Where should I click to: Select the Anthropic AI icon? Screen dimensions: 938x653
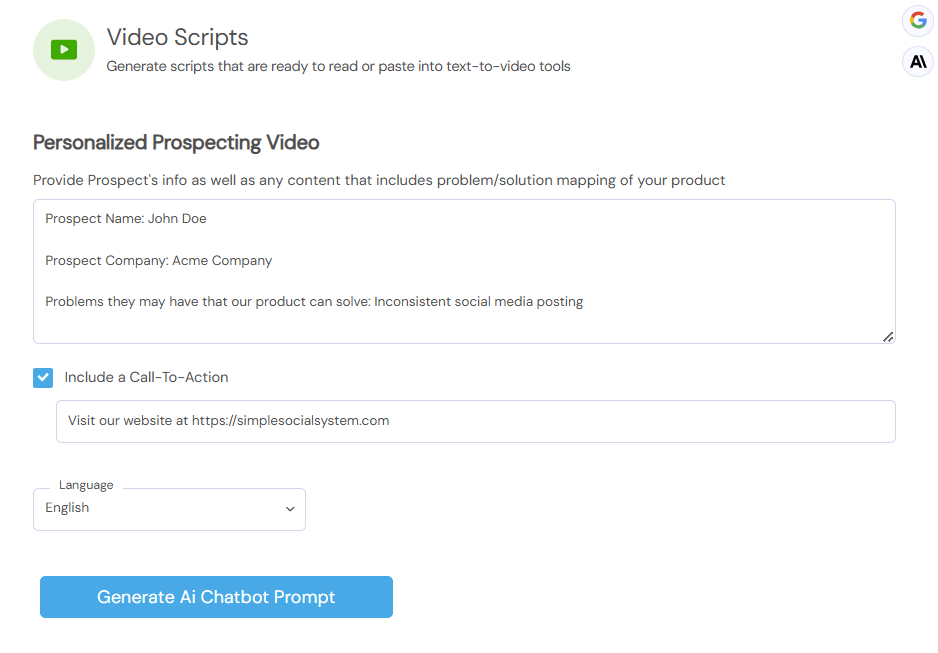pyautogui.click(x=918, y=62)
